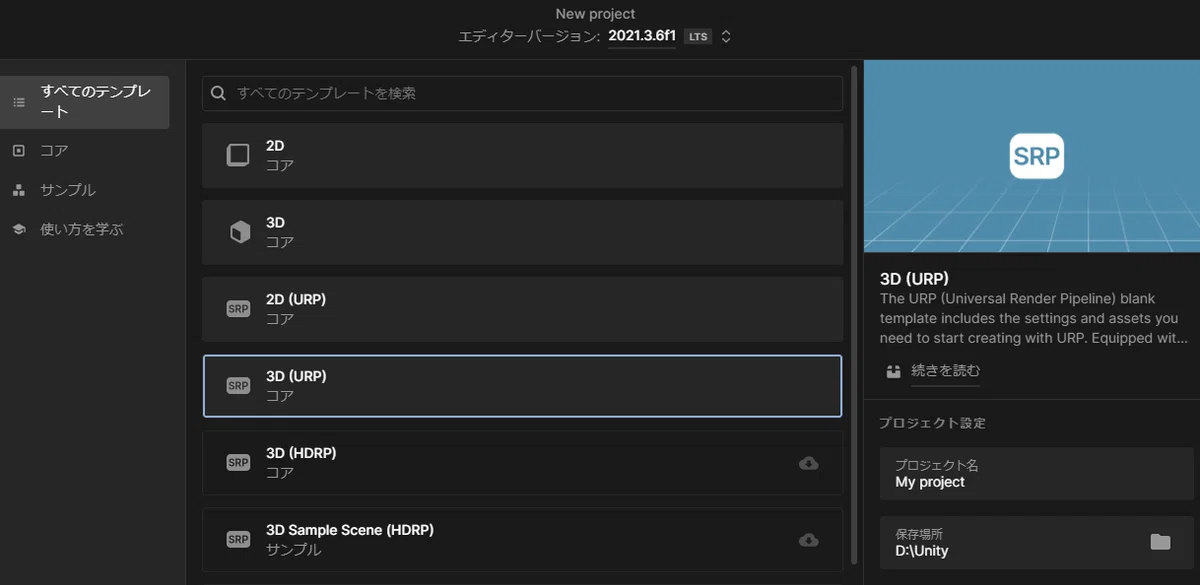
Task: Click SRP icon of 3D Sample Scene row
Action: (x=238, y=540)
